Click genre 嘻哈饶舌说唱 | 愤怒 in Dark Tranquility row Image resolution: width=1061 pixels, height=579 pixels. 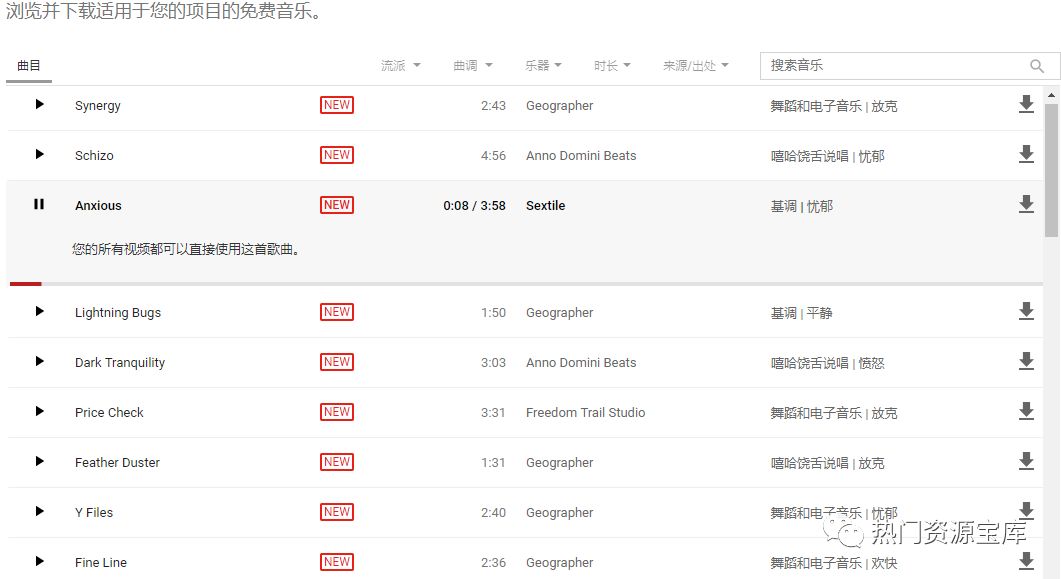click(828, 363)
